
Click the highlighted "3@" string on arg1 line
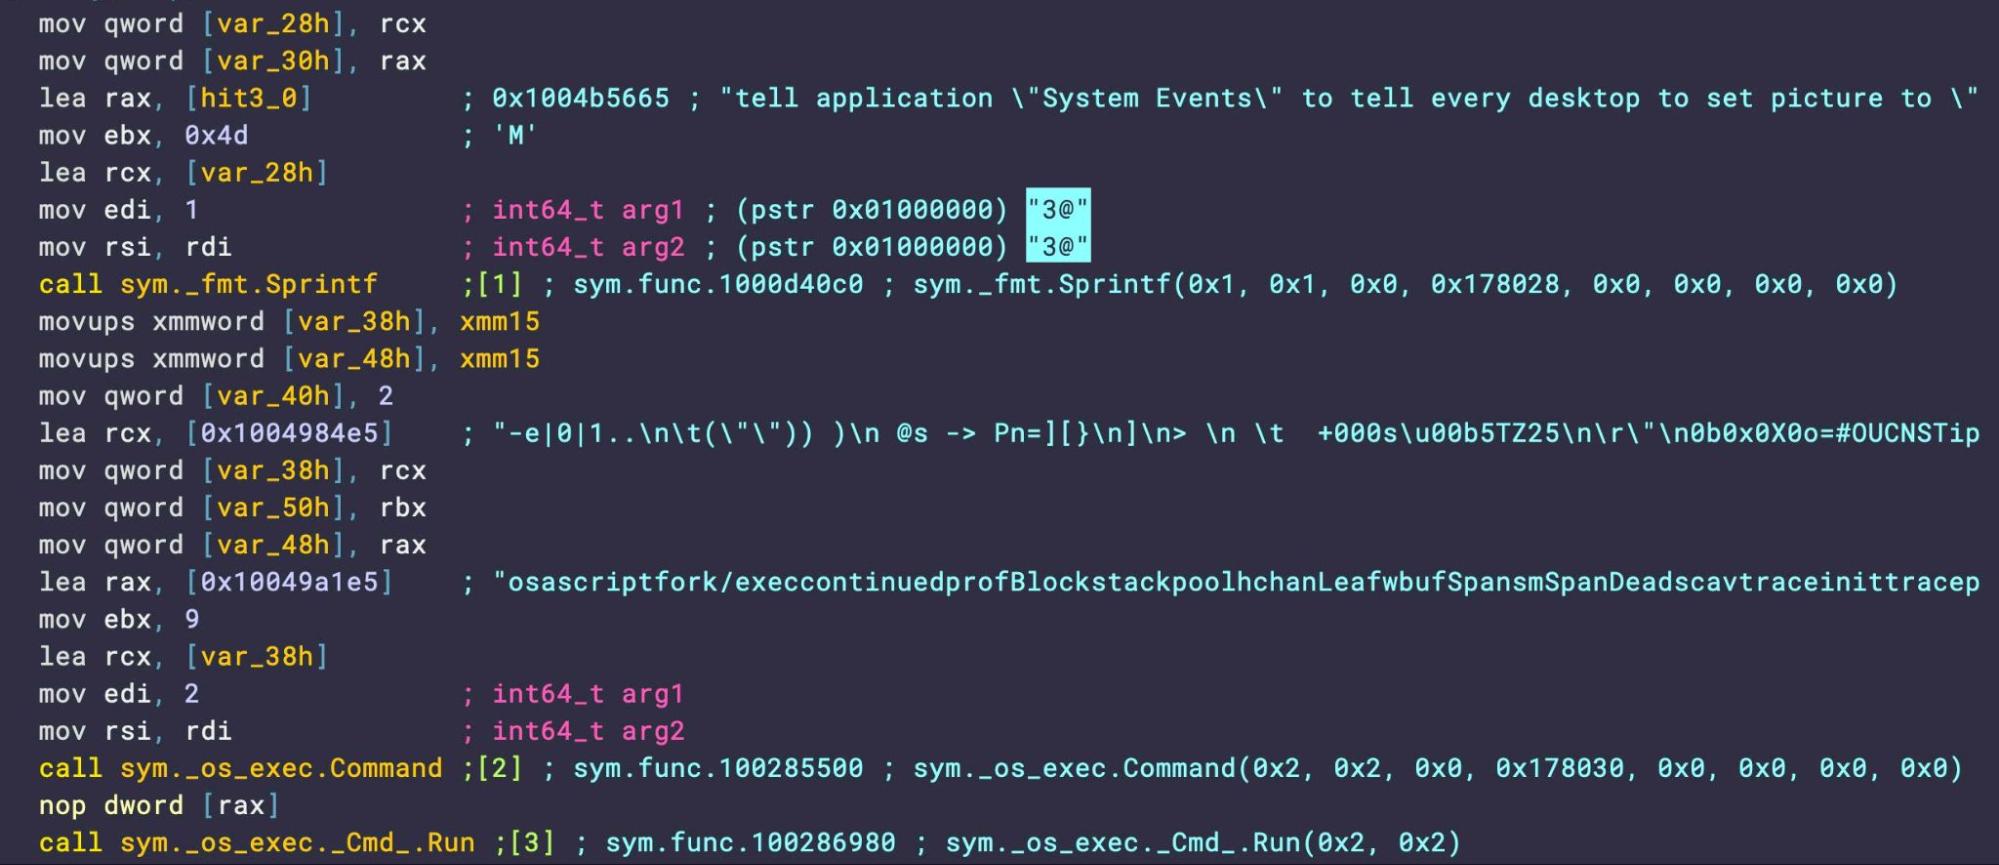(1058, 210)
